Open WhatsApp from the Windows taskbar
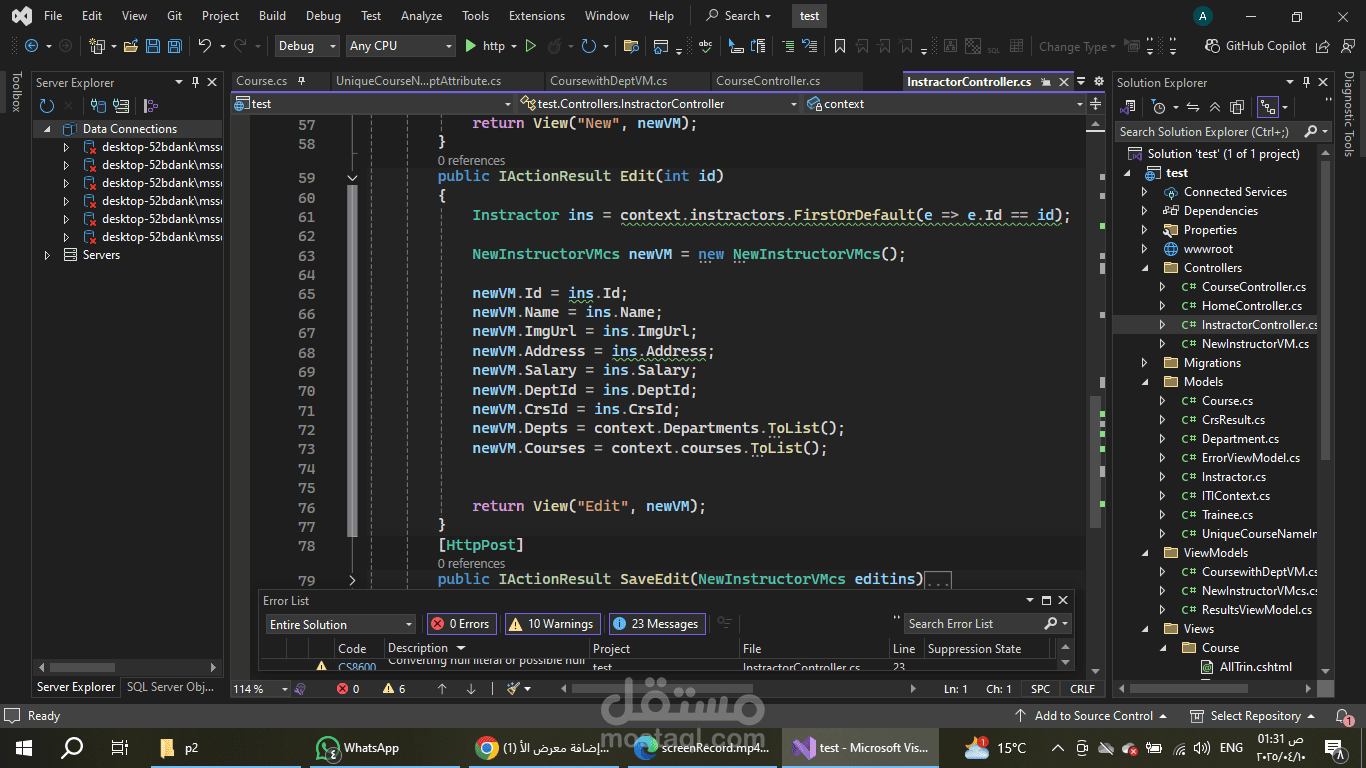Image resolution: width=1366 pixels, height=768 pixels. [x=360, y=748]
